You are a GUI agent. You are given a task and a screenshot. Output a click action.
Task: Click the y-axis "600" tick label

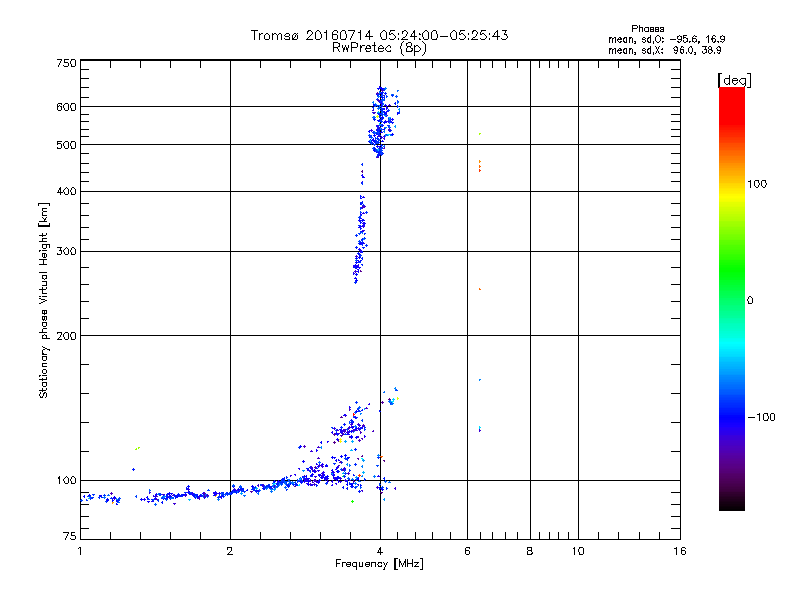(66, 107)
